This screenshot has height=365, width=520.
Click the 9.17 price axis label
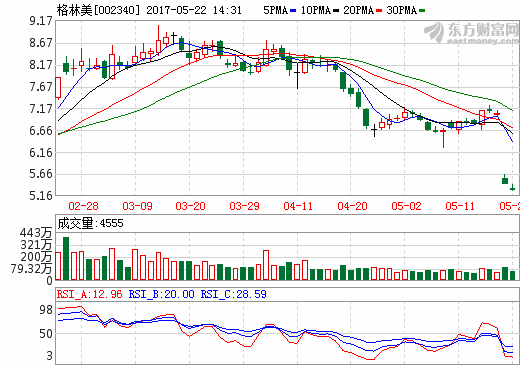[41, 21]
